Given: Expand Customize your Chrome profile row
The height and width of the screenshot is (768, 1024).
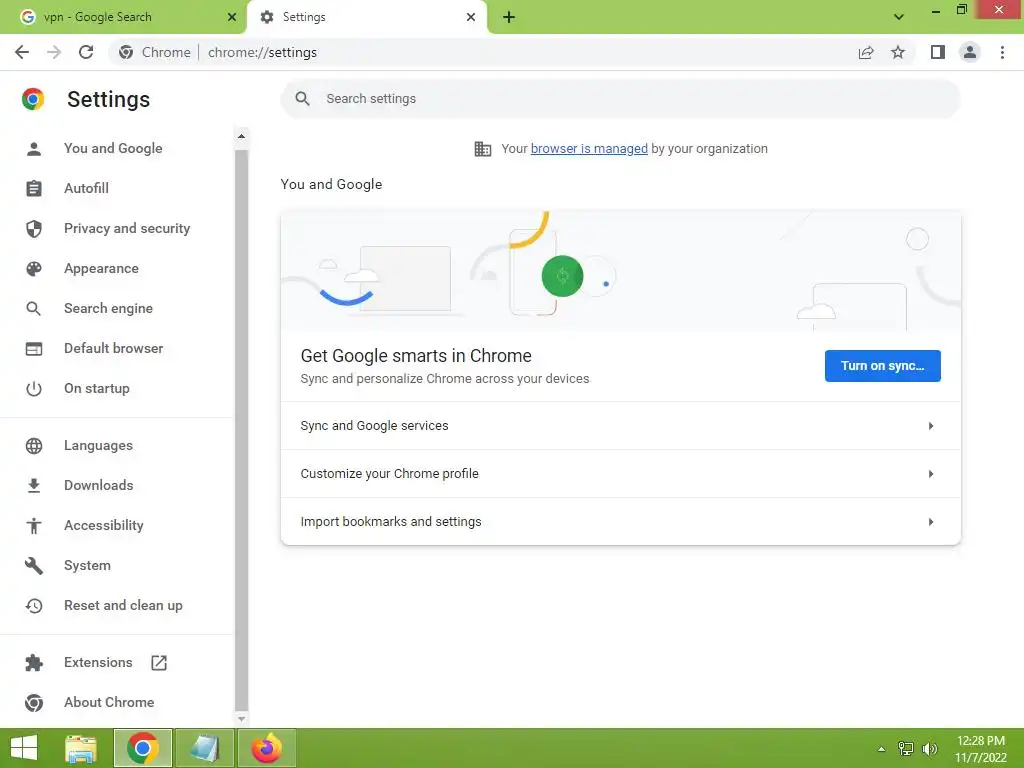Looking at the screenshot, I should (620, 473).
